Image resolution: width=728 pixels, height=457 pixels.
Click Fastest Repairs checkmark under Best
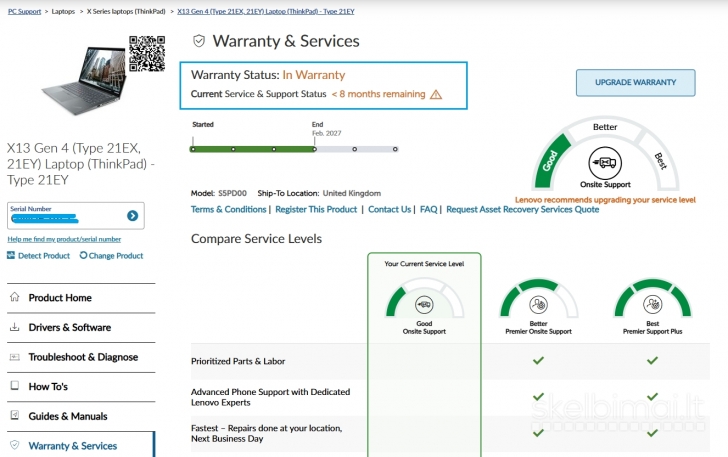652,433
